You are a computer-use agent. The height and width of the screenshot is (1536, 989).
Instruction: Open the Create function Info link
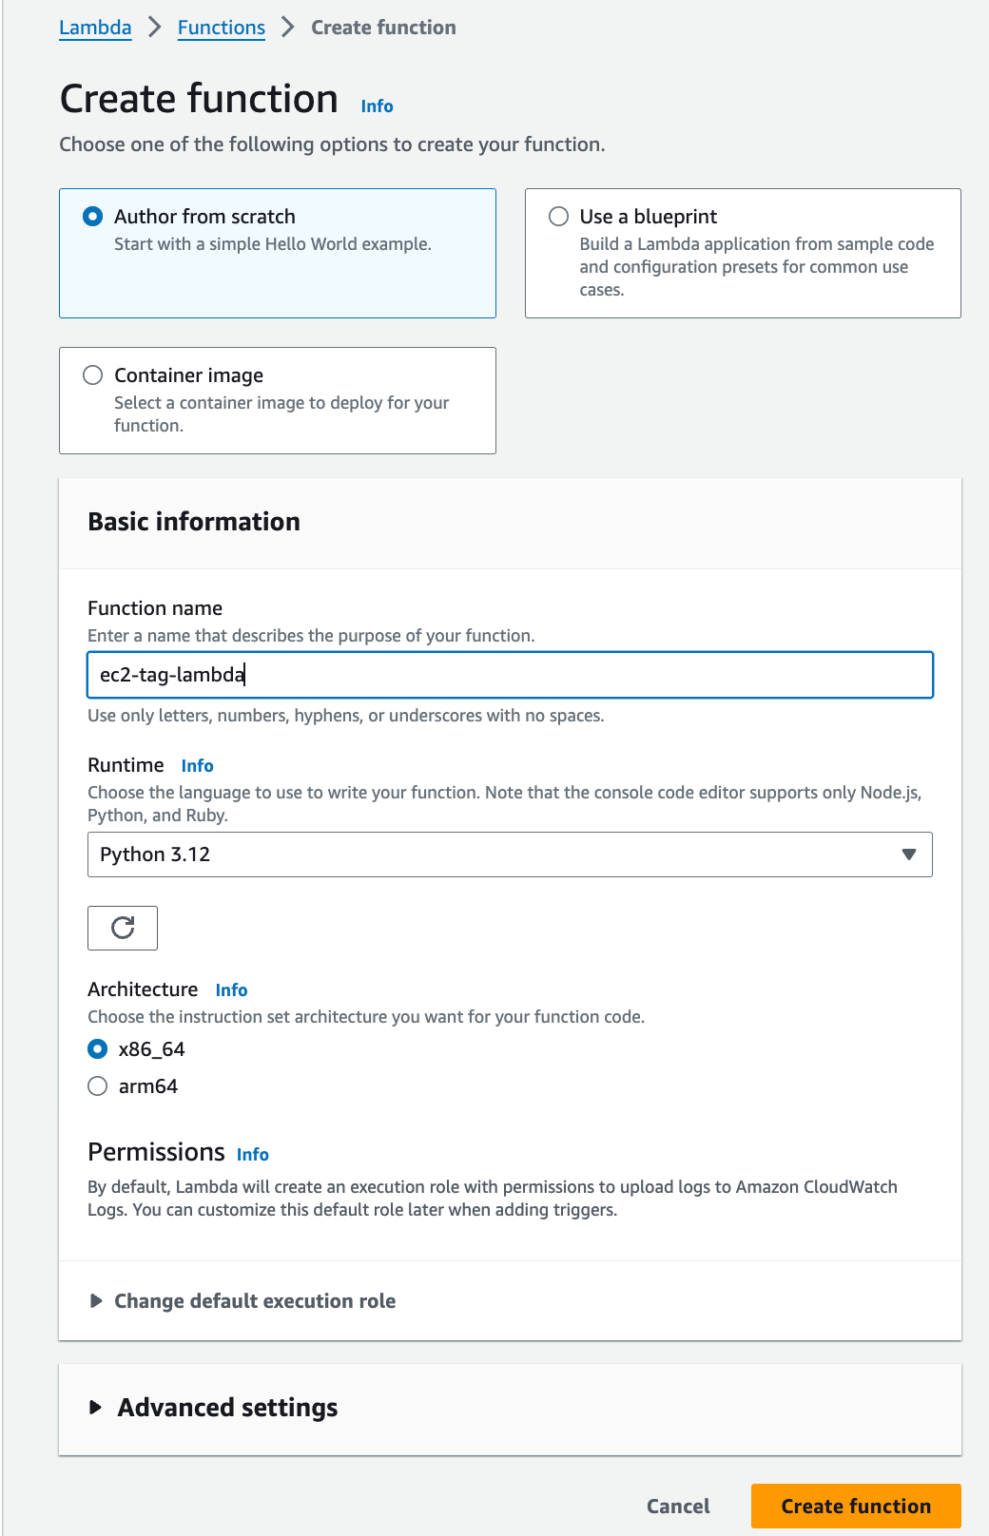tap(376, 105)
